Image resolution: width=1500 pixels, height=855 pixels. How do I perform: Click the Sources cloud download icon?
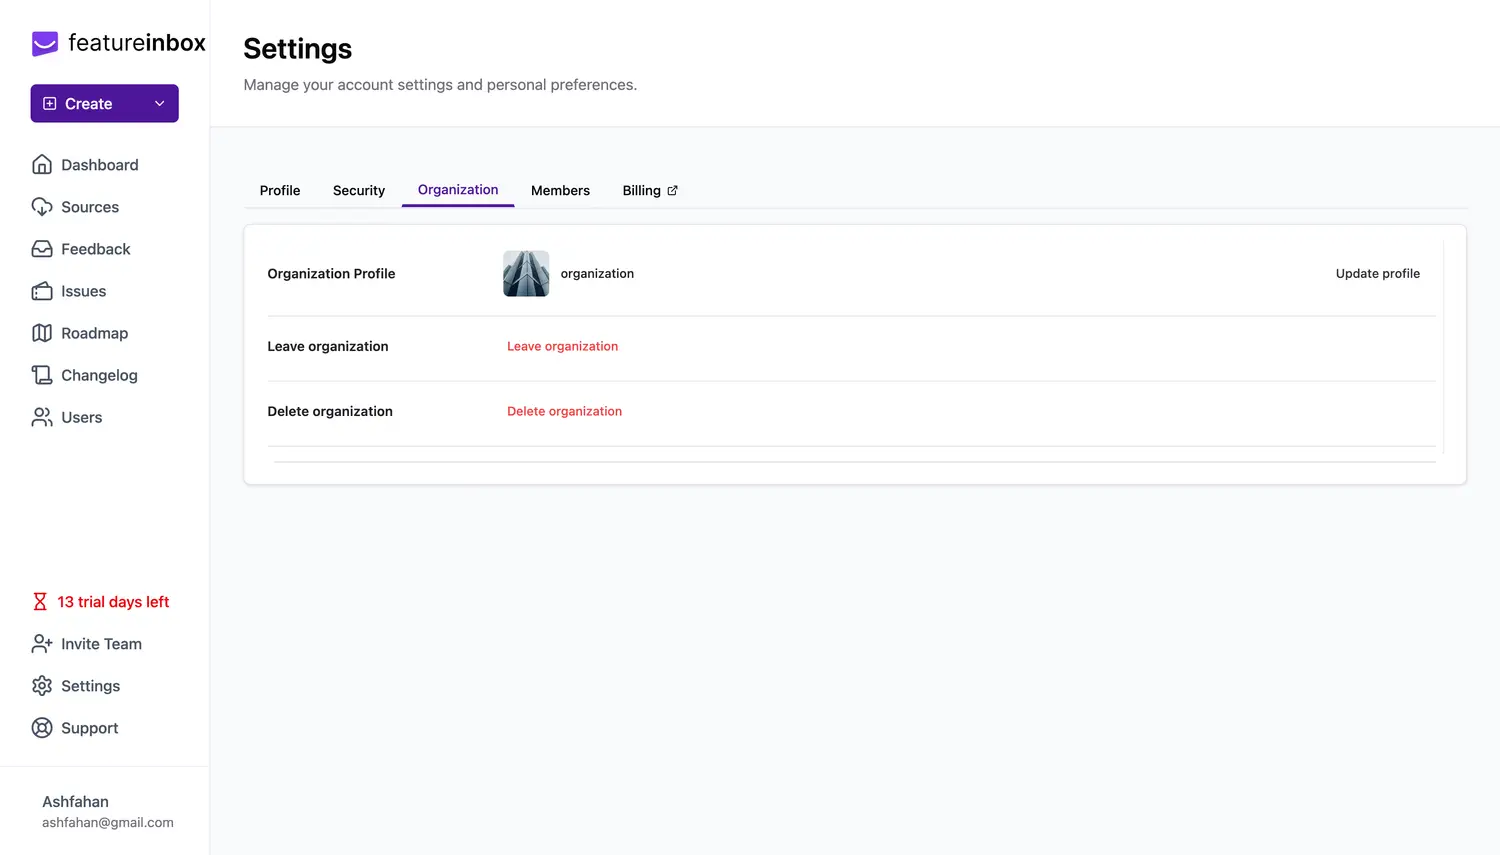[x=42, y=207]
